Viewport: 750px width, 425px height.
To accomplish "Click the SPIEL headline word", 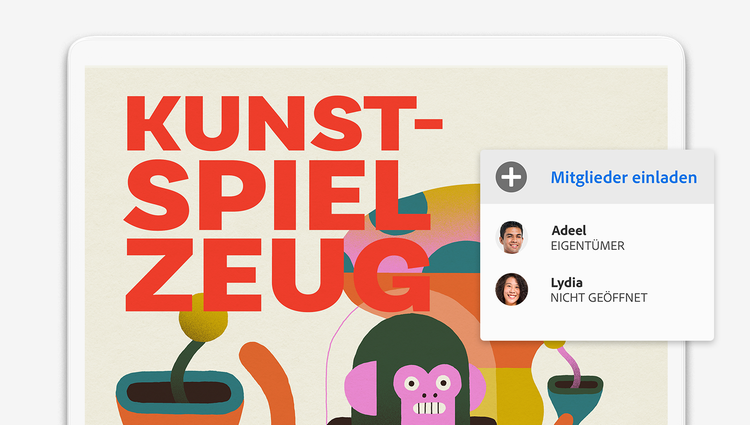I will [x=277, y=195].
